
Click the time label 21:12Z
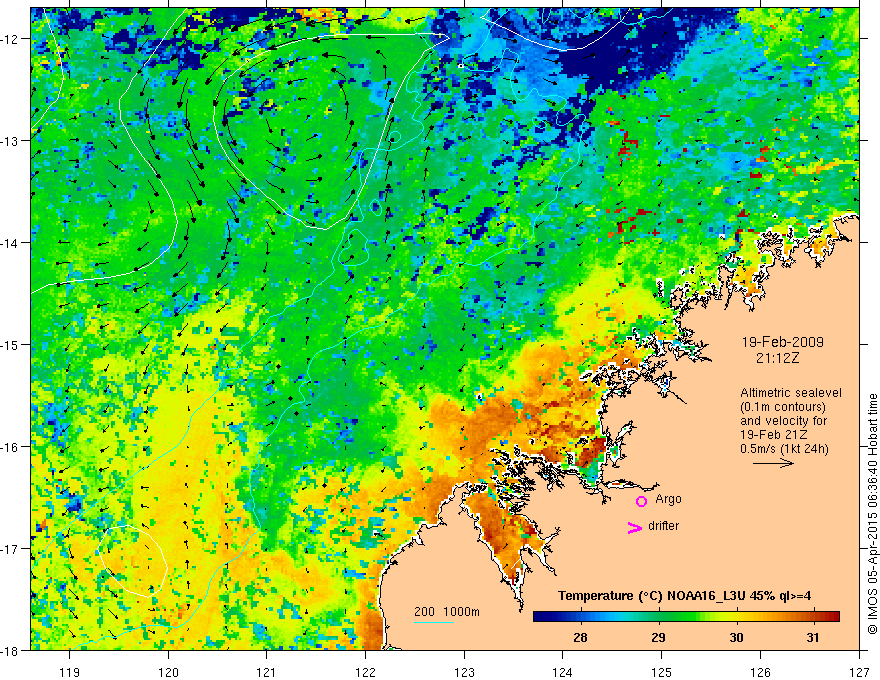pos(777,358)
